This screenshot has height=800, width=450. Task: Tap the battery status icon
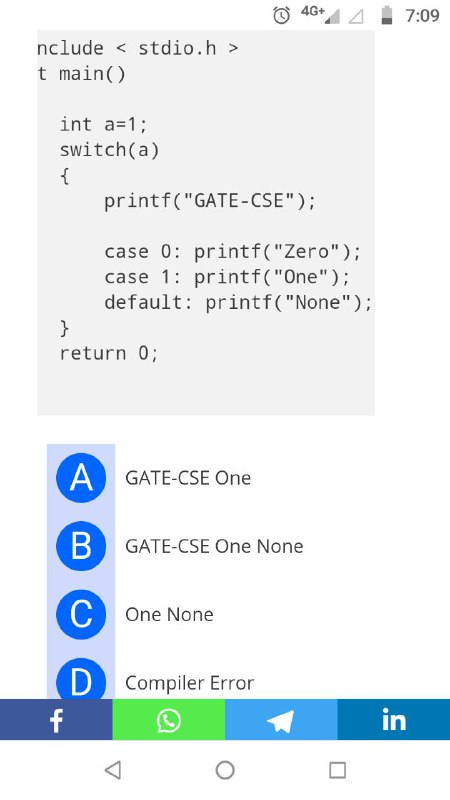(387, 15)
